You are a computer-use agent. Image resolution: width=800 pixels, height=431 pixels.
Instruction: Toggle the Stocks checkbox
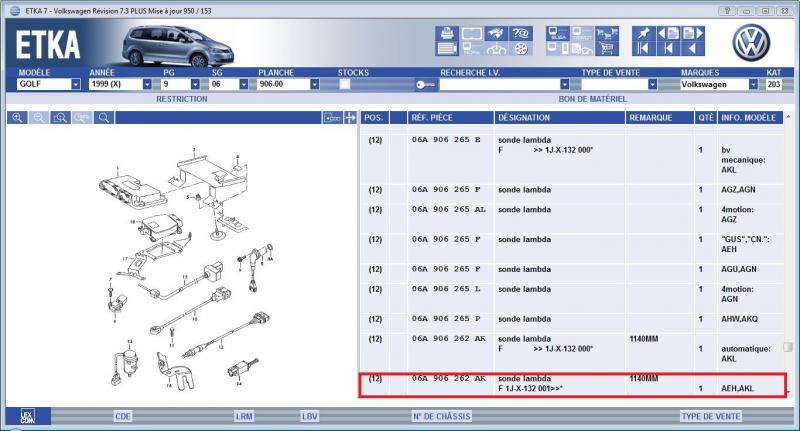coord(345,85)
